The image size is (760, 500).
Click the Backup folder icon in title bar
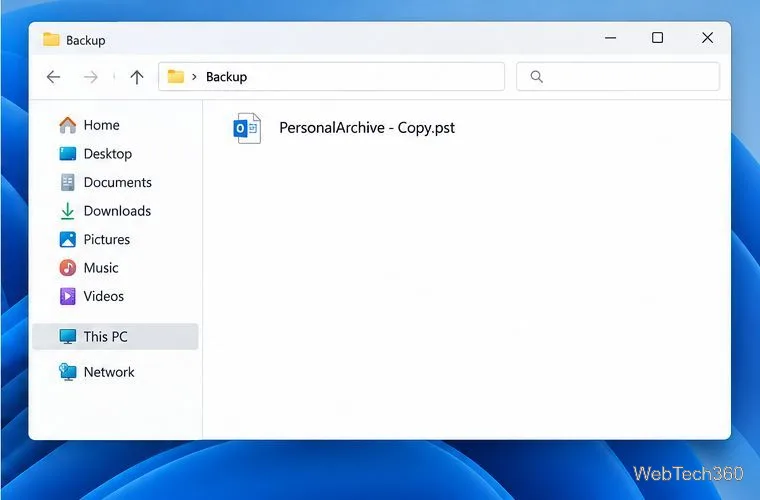pyautogui.click(x=51, y=39)
